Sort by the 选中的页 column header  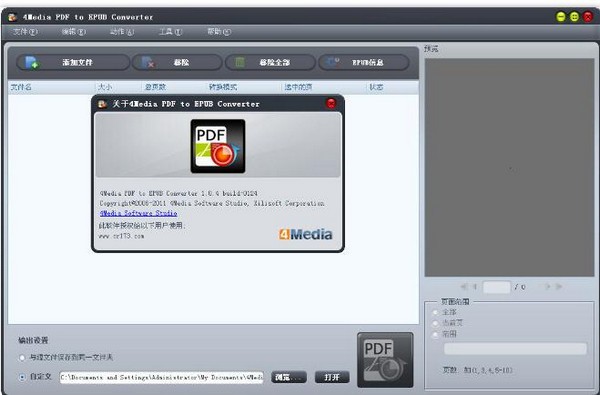click(x=324, y=87)
